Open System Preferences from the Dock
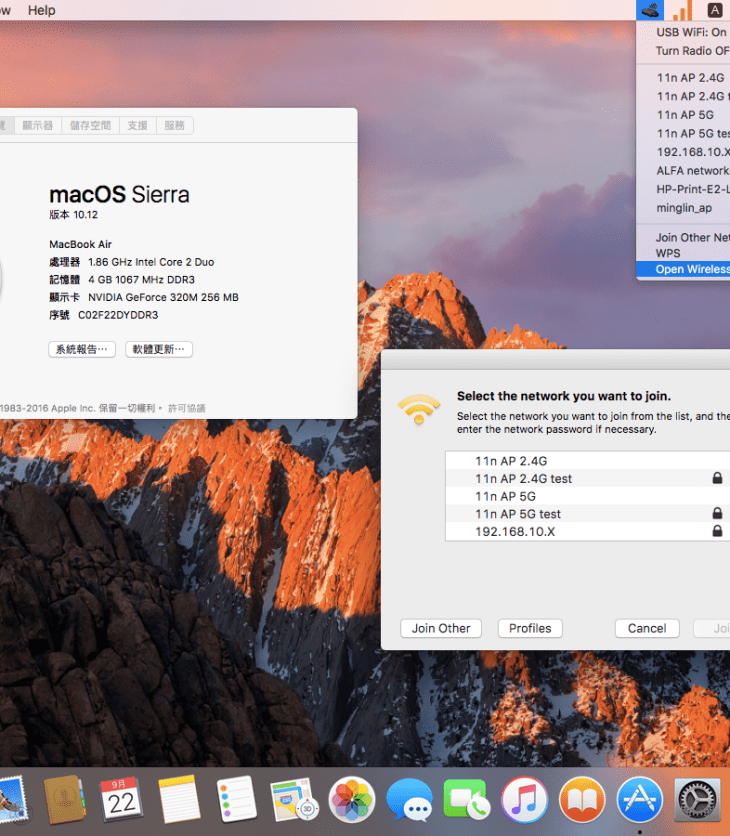The image size is (730, 836). point(697,800)
